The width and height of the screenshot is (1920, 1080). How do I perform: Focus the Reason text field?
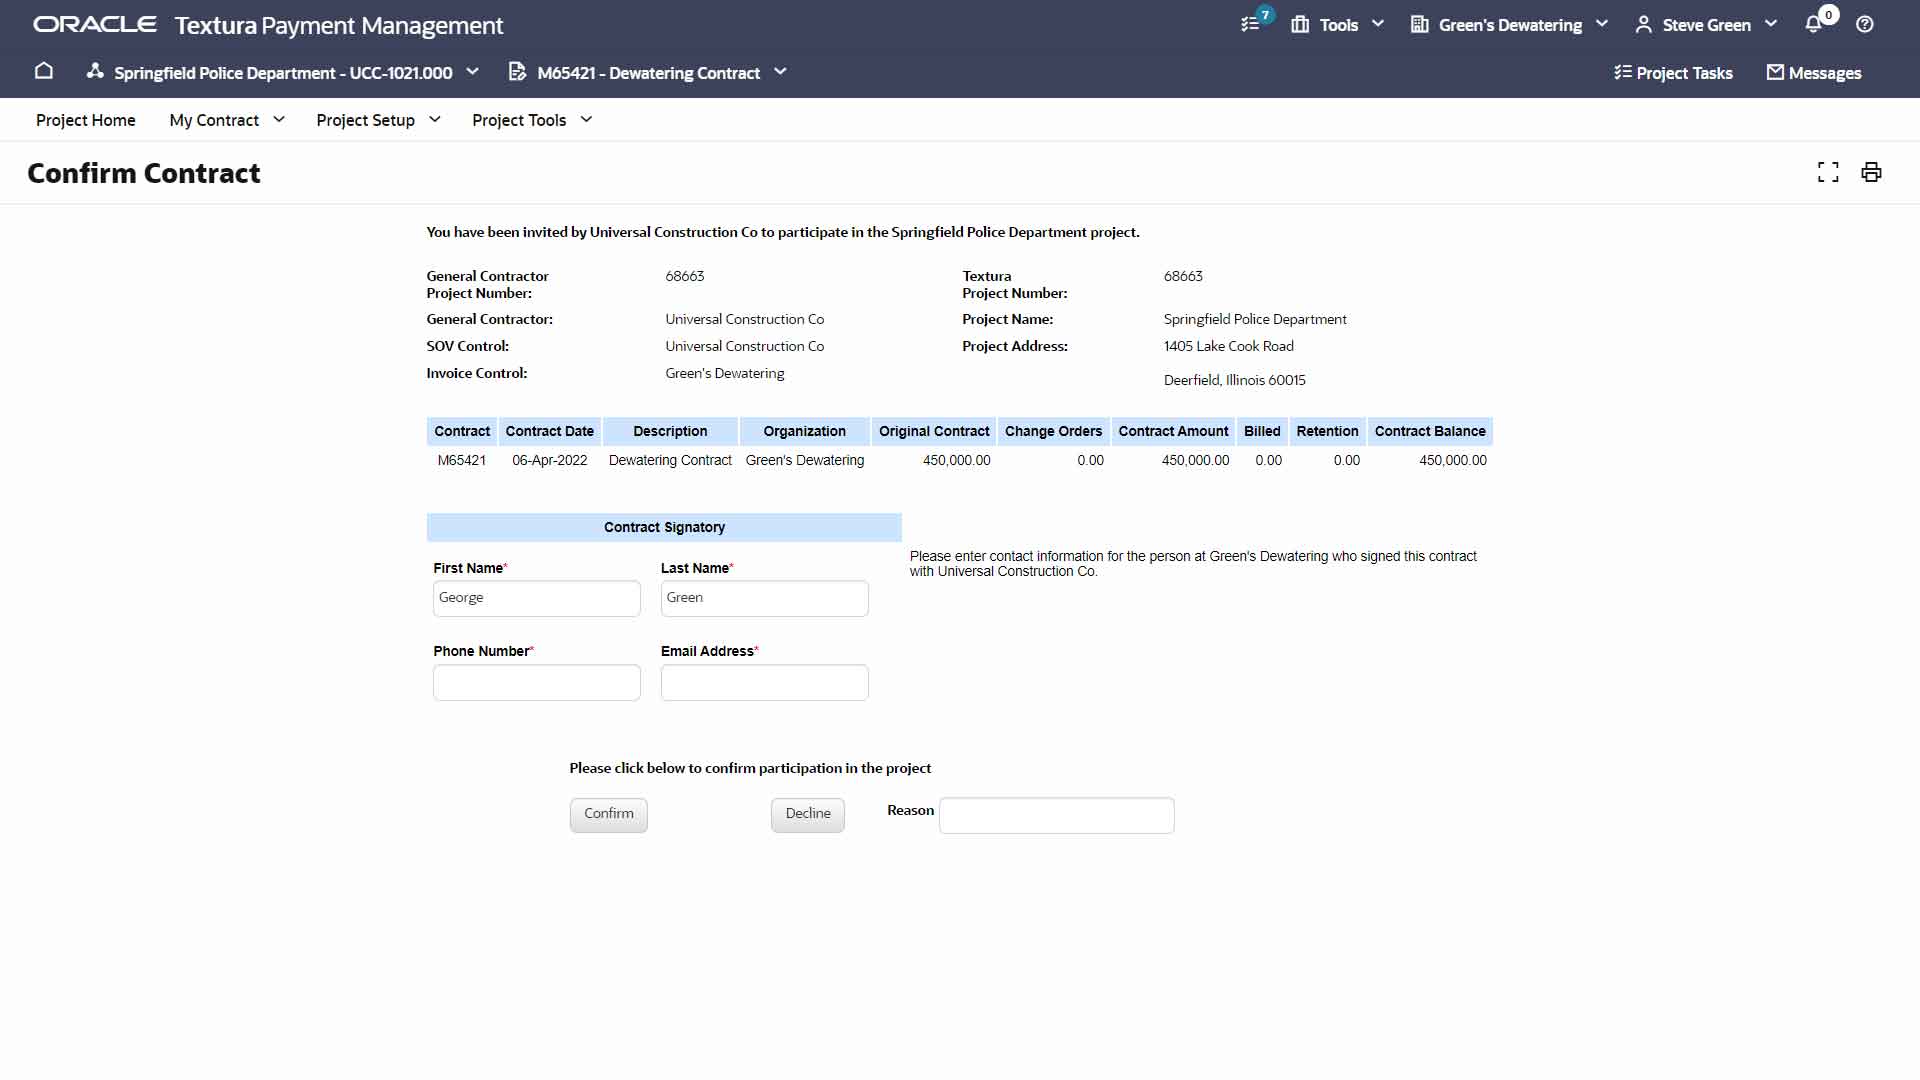(x=1056, y=815)
